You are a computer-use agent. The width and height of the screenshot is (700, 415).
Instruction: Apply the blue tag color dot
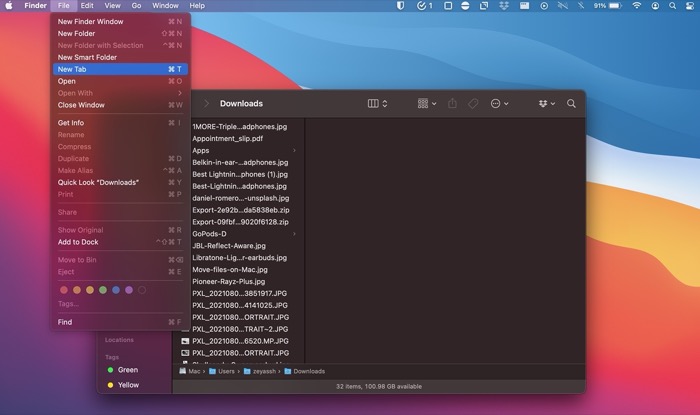pos(115,290)
